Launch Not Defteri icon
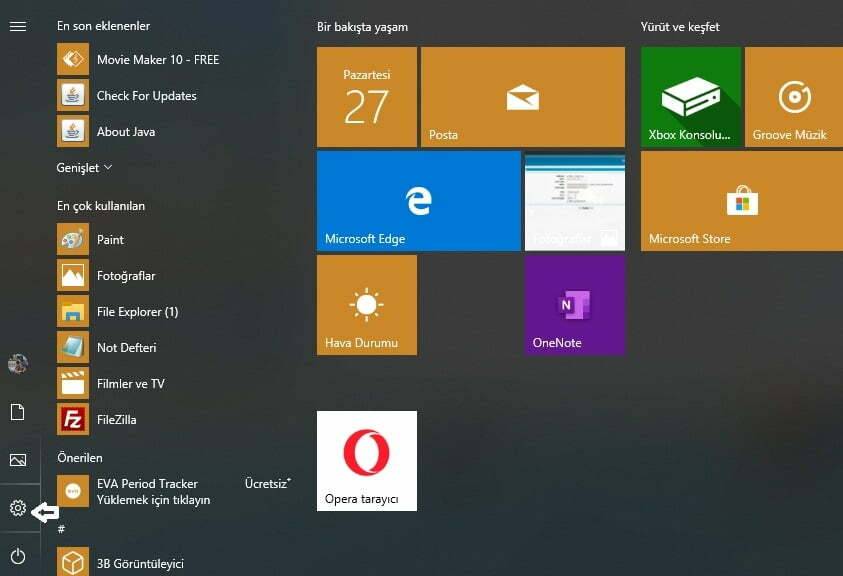 [x=73, y=347]
